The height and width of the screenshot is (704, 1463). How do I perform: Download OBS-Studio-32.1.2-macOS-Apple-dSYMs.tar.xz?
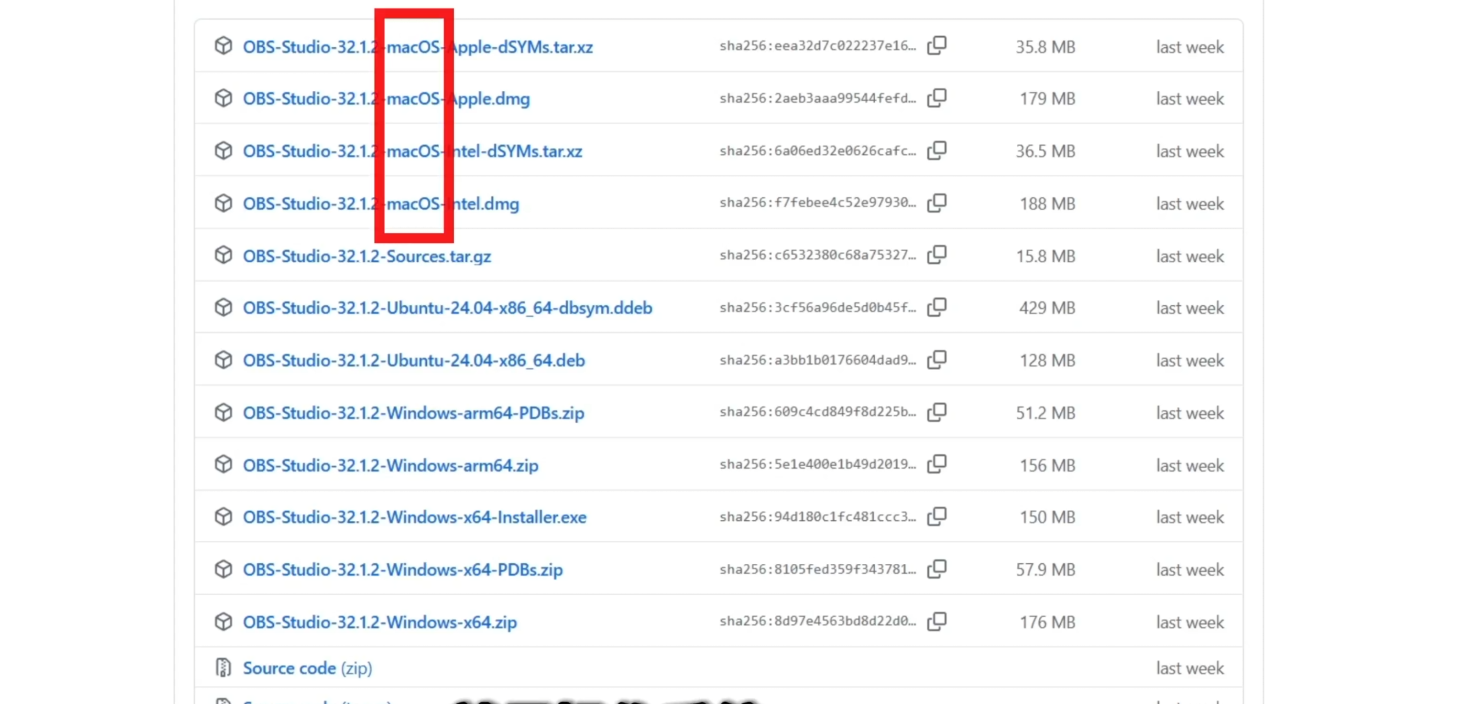coord(418,47)
